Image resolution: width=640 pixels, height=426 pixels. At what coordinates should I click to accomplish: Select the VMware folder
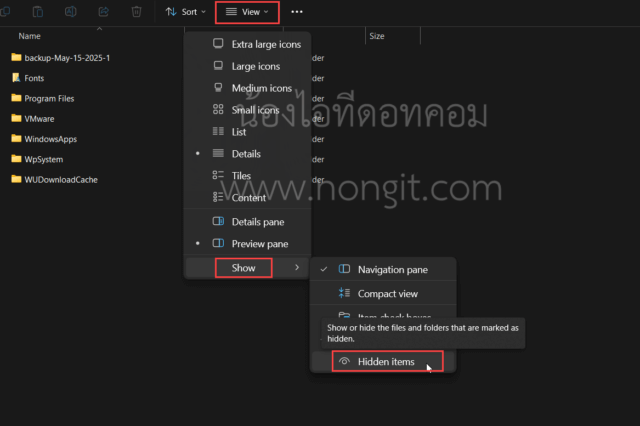[33, 119]
